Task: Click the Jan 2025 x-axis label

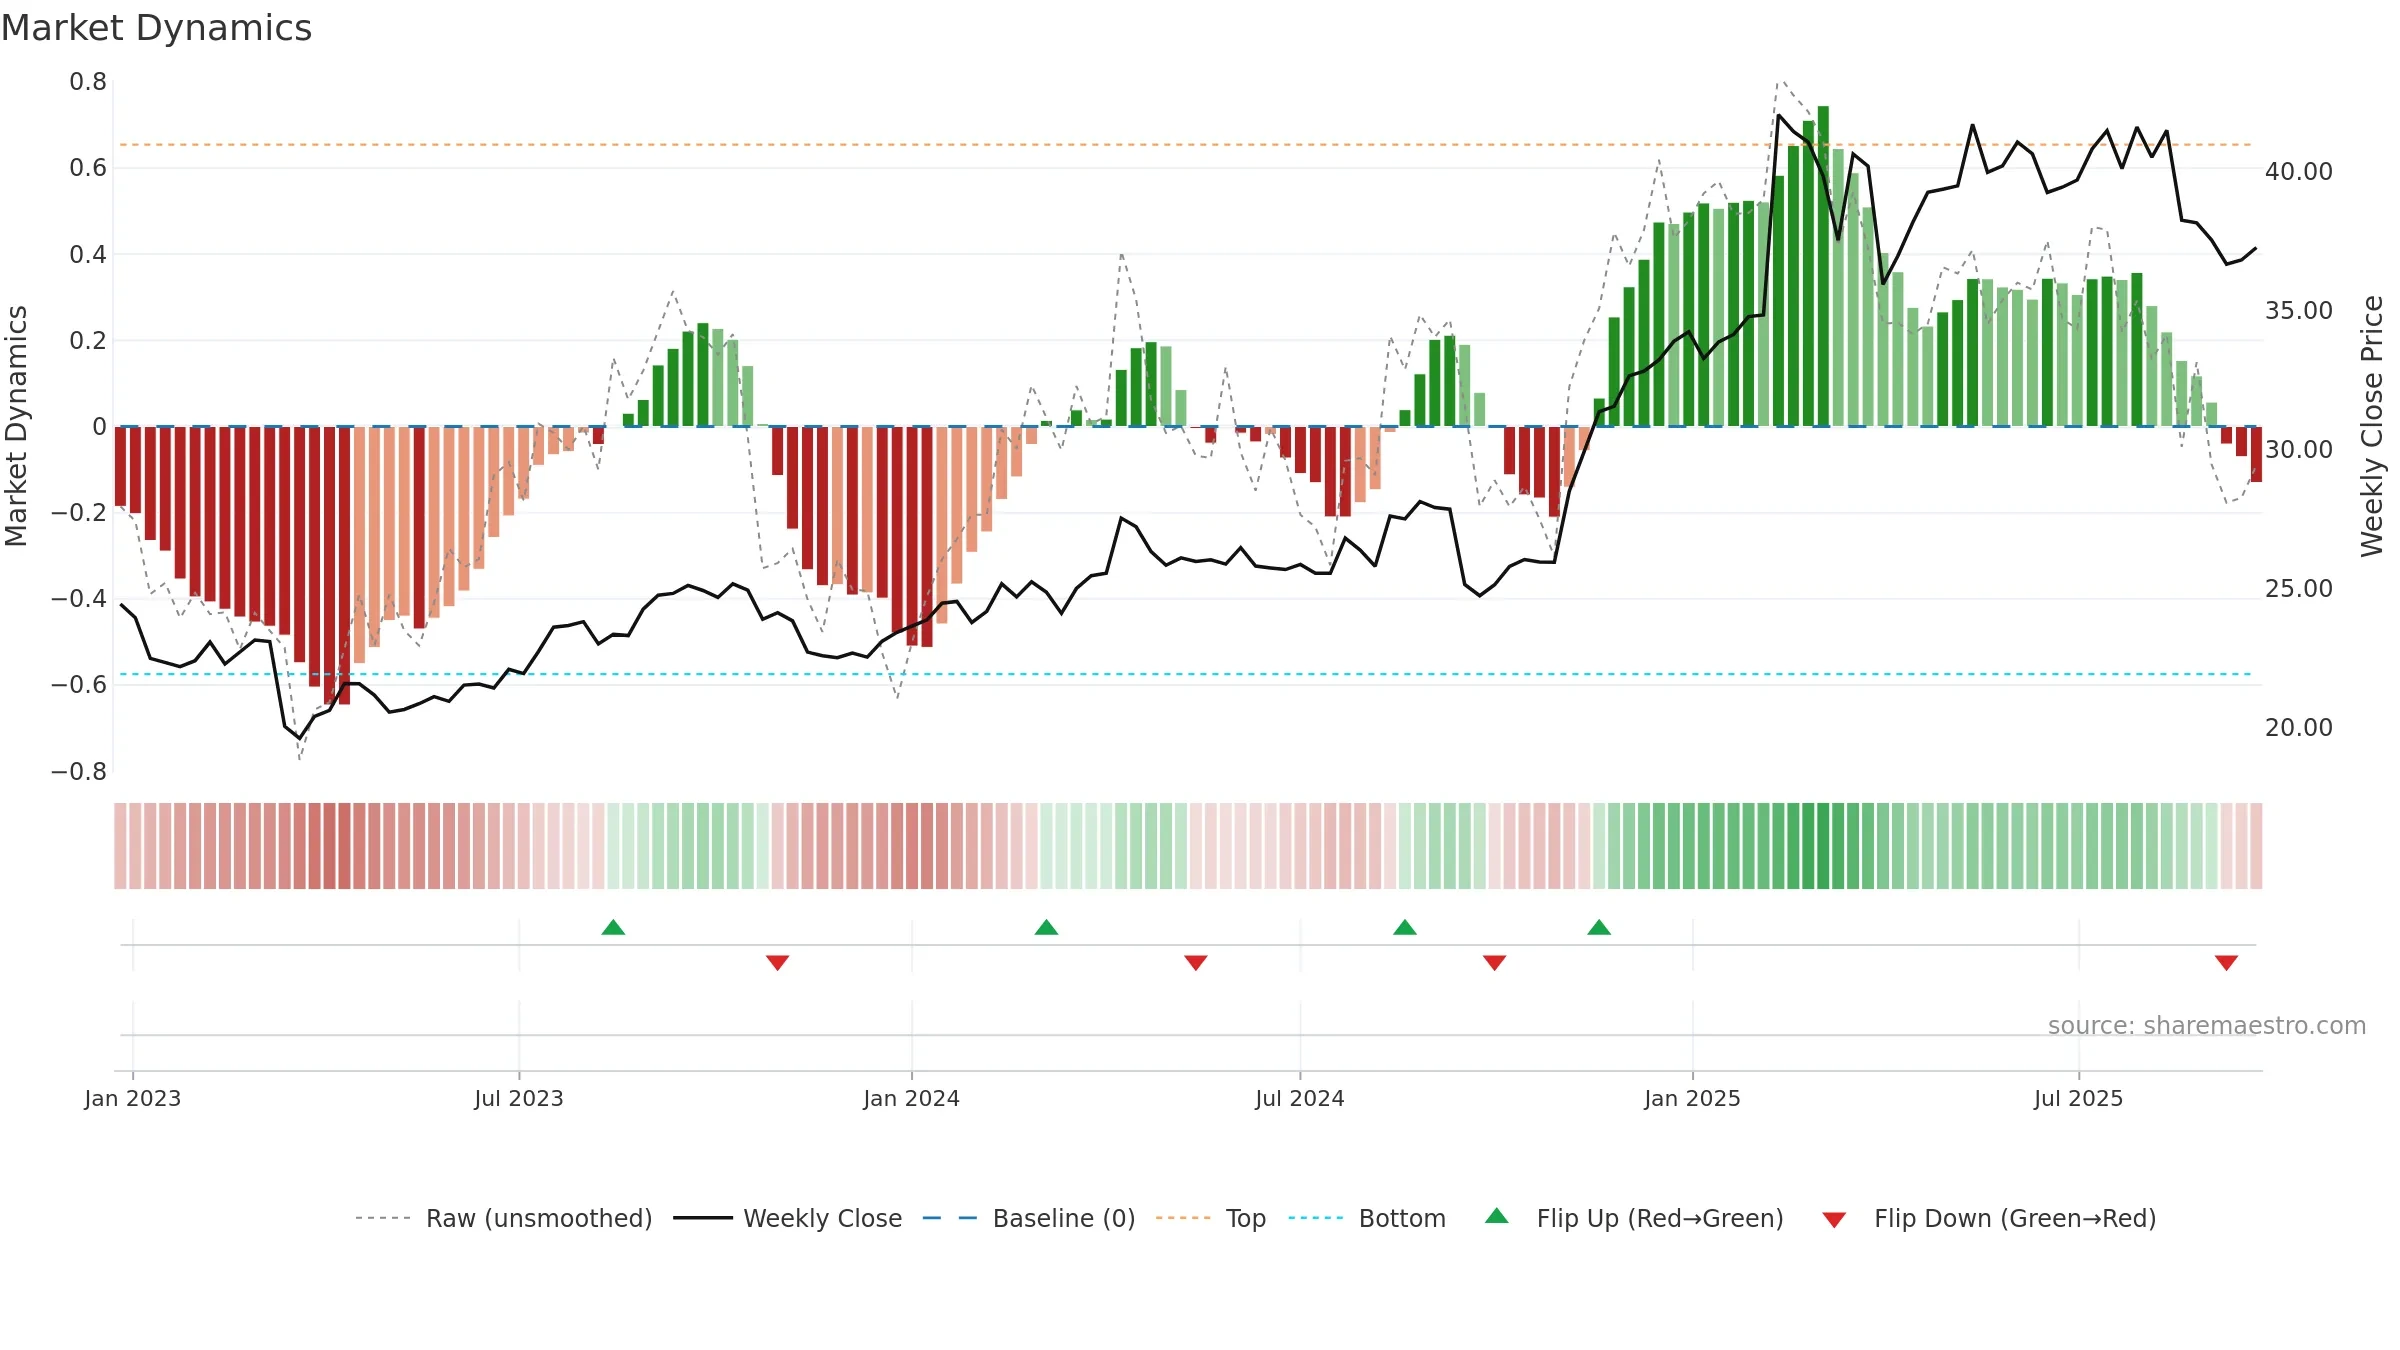Action: click(1693, 1098)
